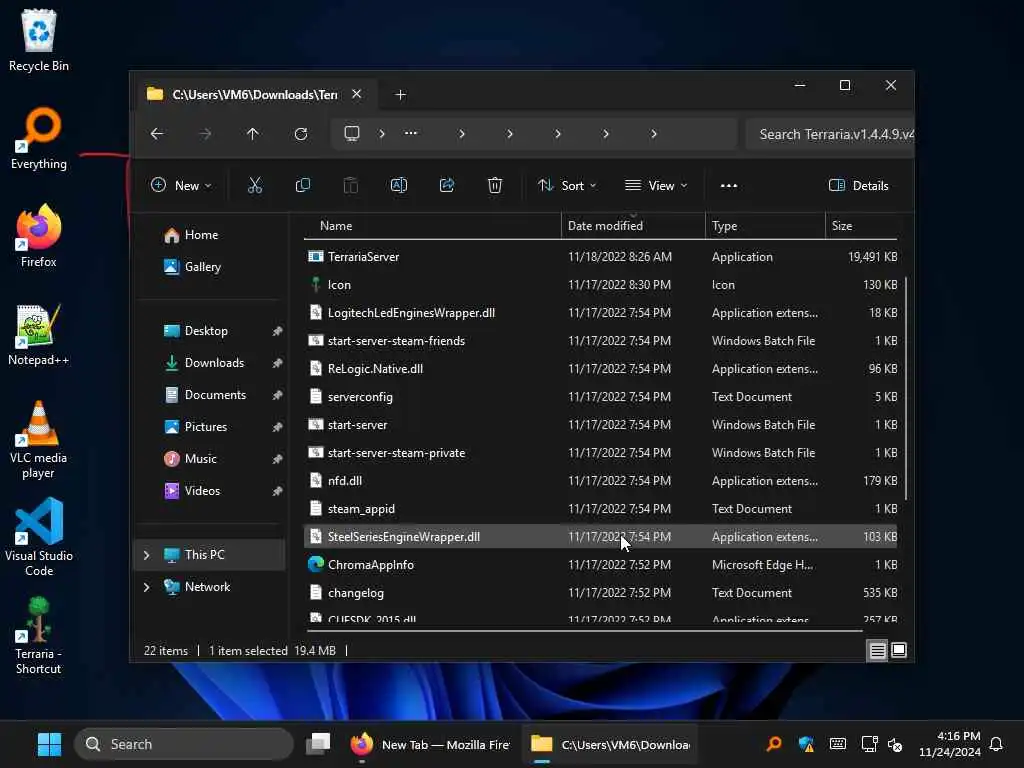The height and width of the screenshot is (768, 1024).
Task: Open Recycle Bin desktop icon
Action: click(x=39, y=40)
